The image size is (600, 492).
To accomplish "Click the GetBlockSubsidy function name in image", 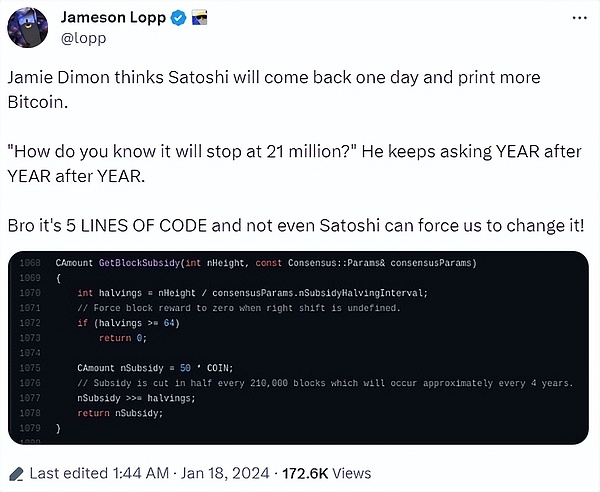I will click(x=139, y=263).
